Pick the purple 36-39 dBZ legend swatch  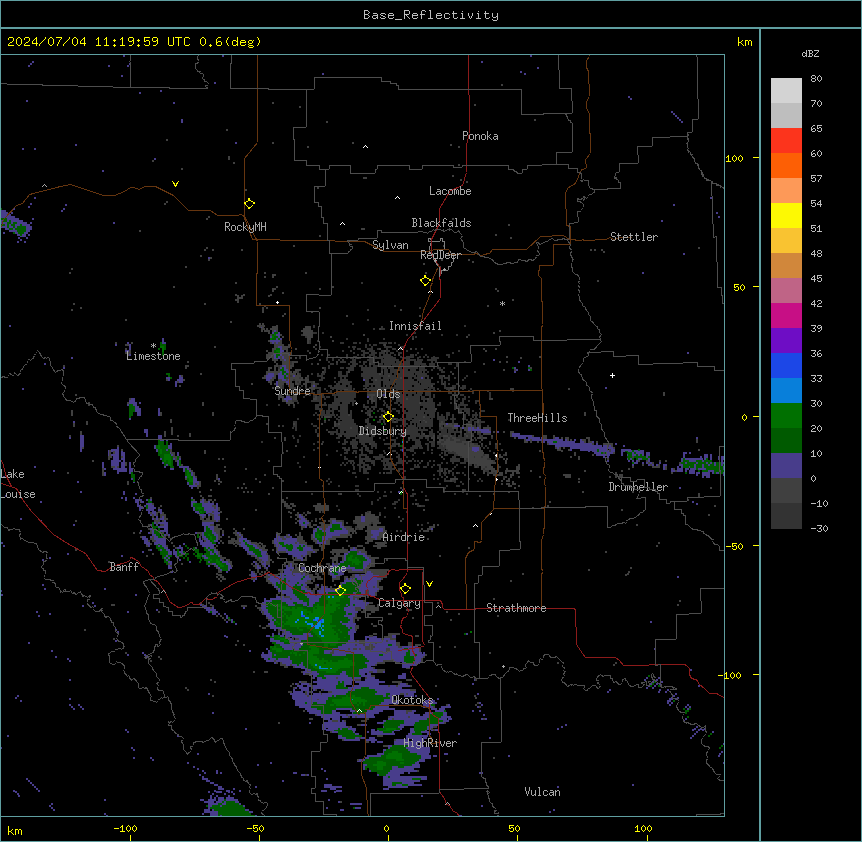(786, 341)
